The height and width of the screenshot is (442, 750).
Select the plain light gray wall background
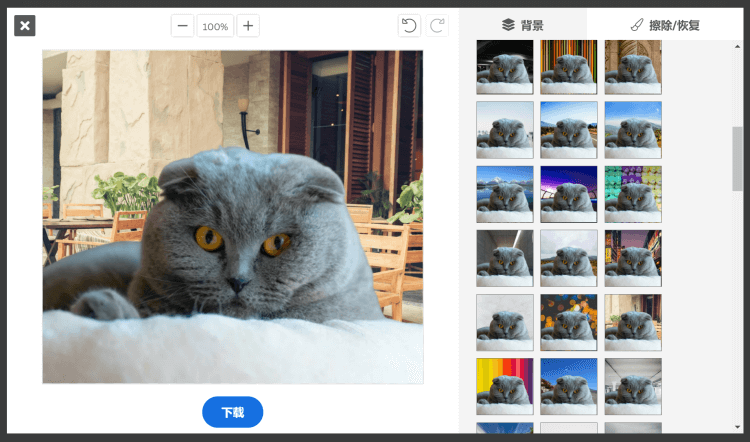tap(505, 322)
